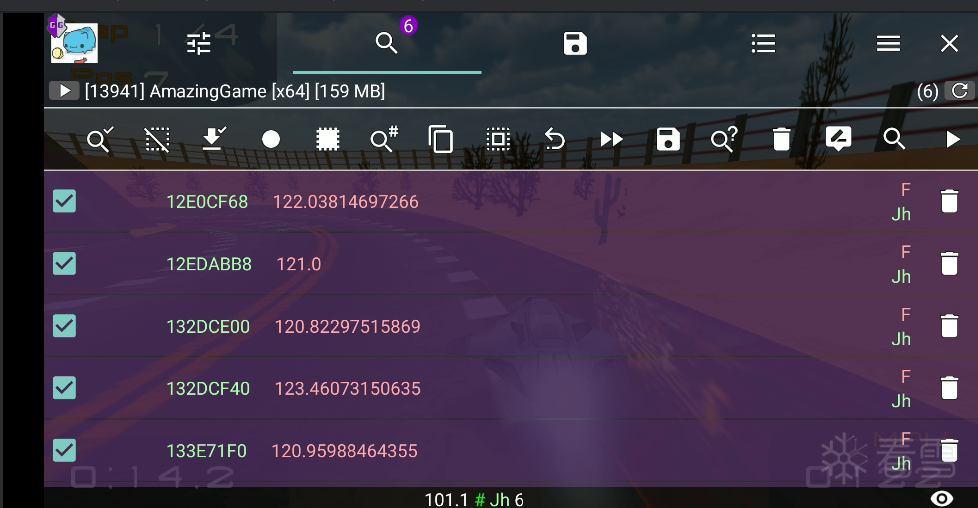Start new search with toolbar magnifier
The height and width of the screenshot is (508, 978).
pos(894,139)
